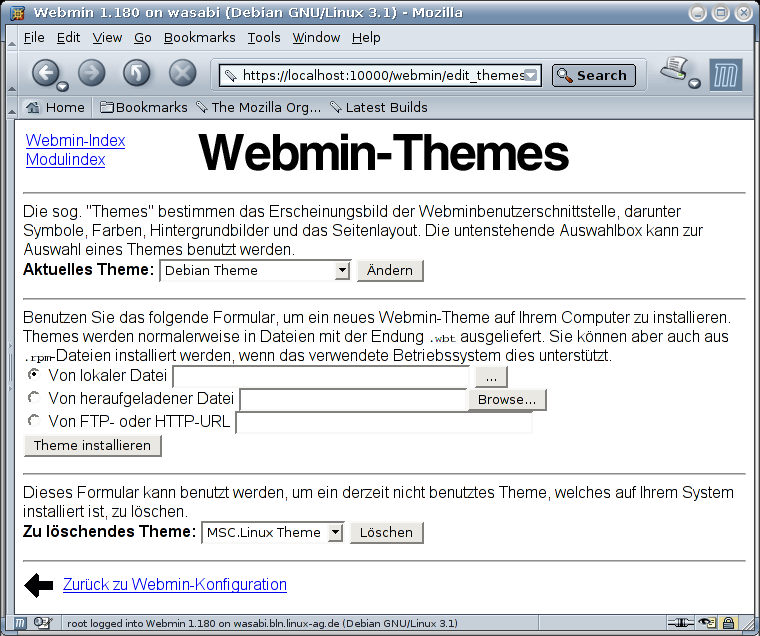Open the Go menu
Screen dimensions: 760x636
tap(142, 37)
